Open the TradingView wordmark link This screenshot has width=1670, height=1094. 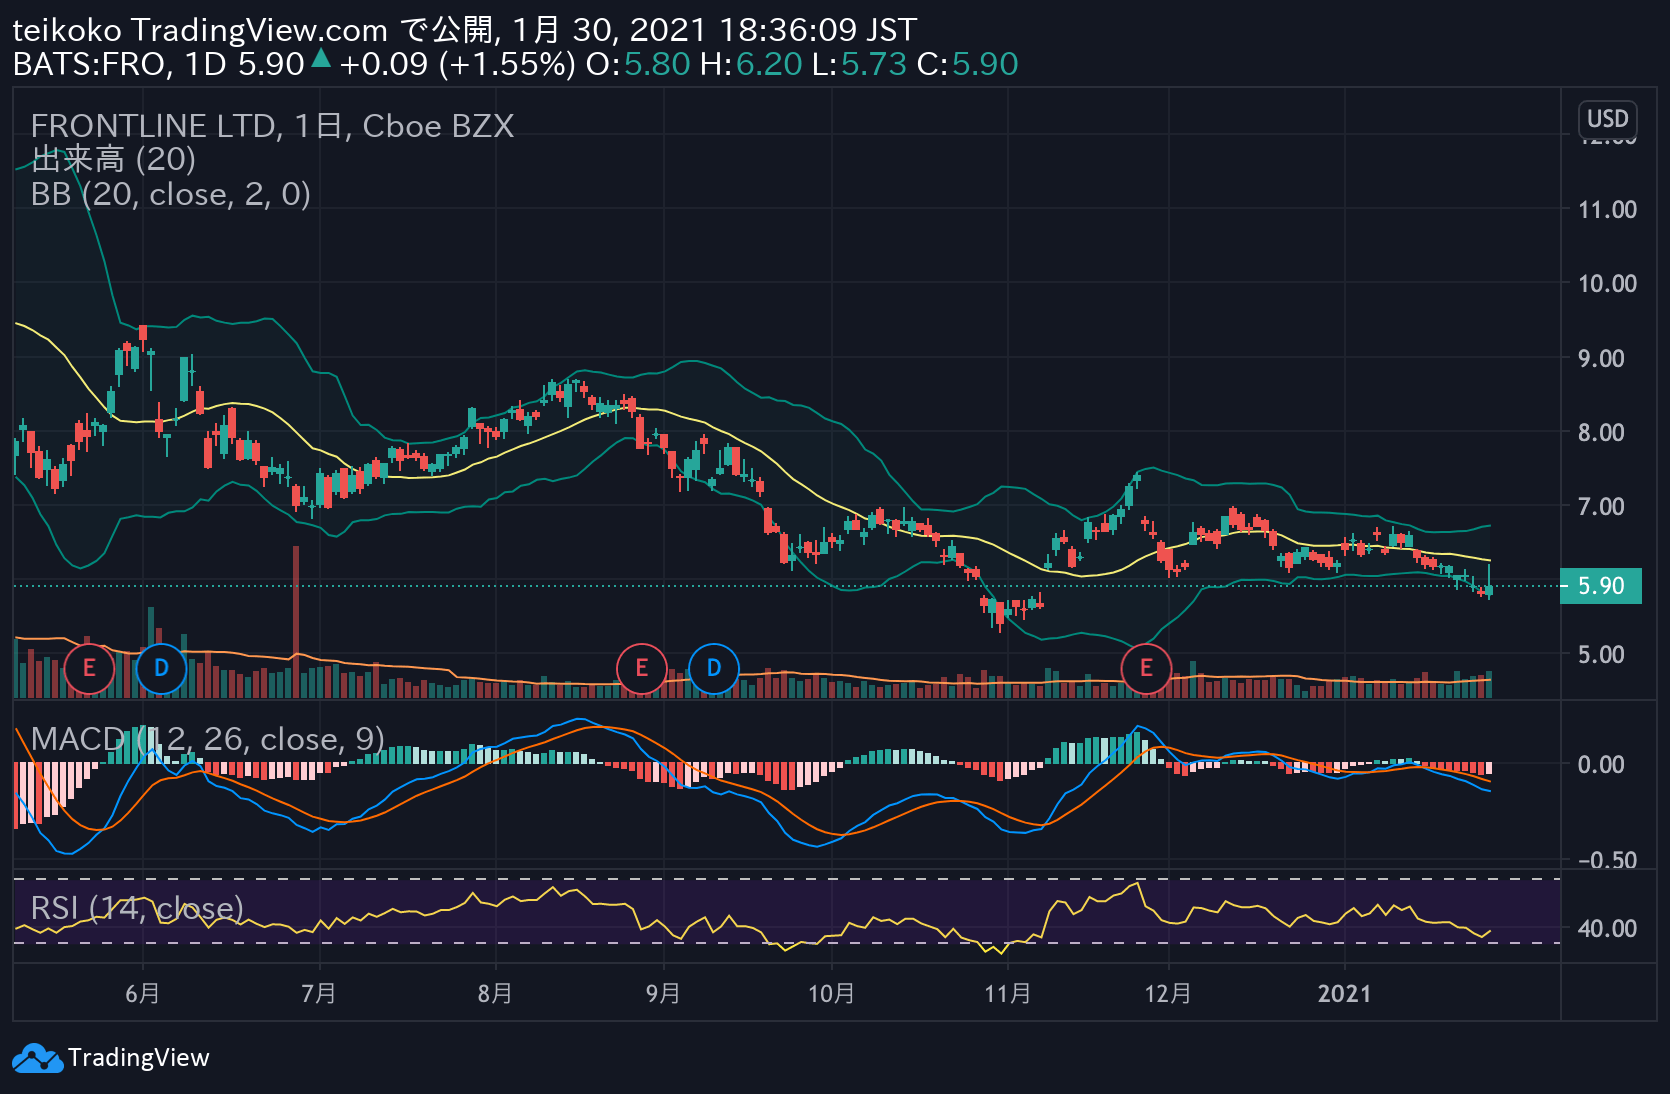pos(139,1058)
